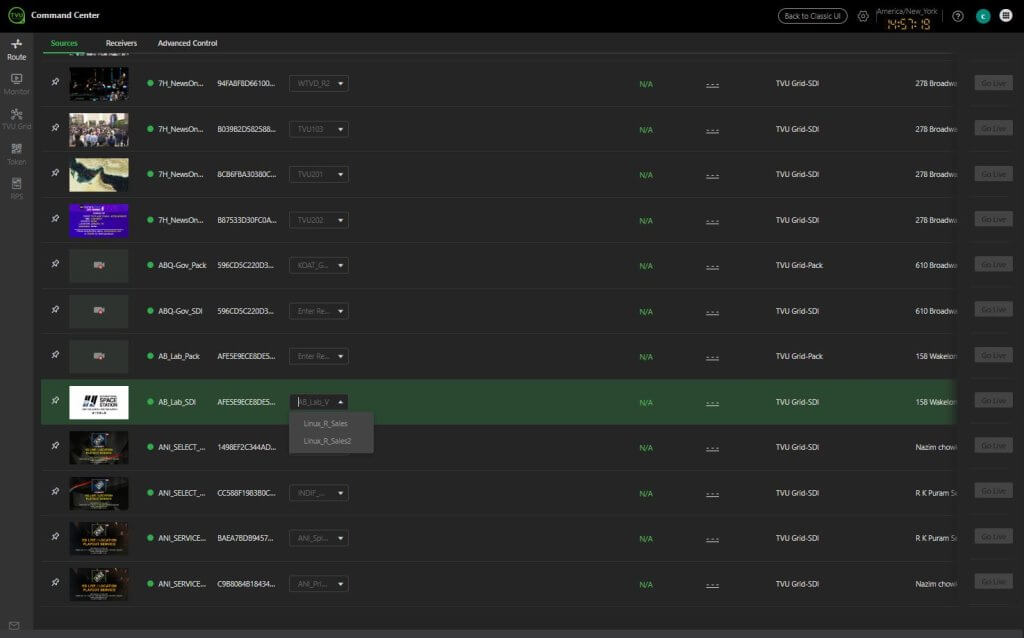Pin the source with ID B039B2D582588

coord(55,128)
